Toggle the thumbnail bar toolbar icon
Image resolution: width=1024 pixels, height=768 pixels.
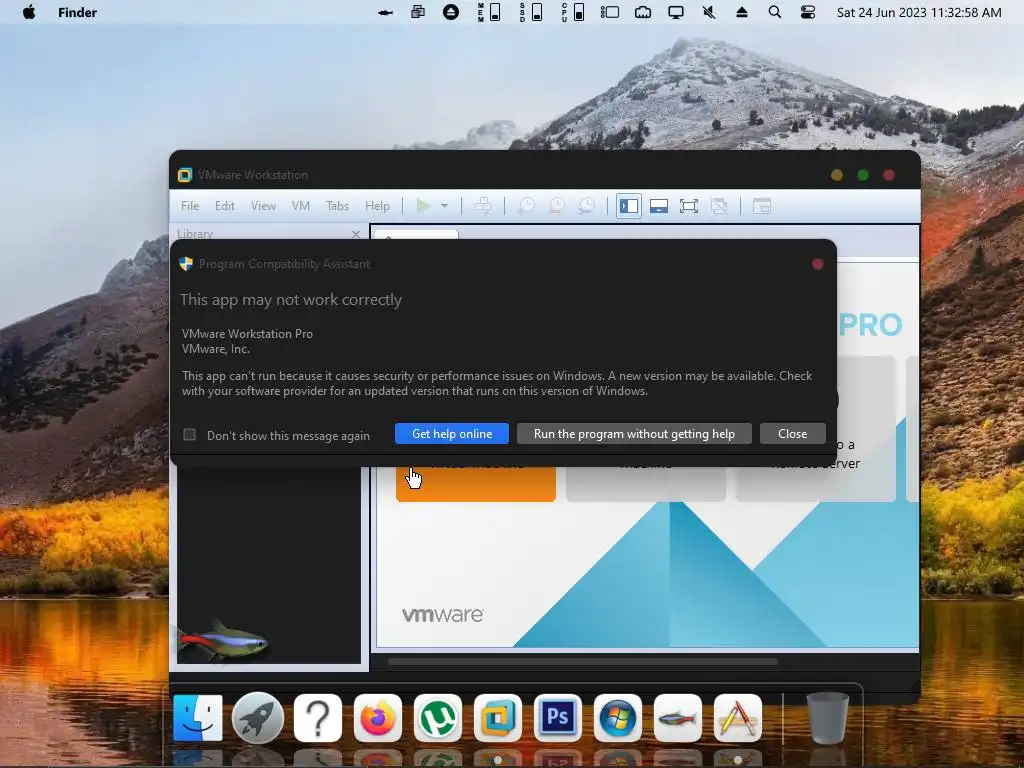[659, 206]
